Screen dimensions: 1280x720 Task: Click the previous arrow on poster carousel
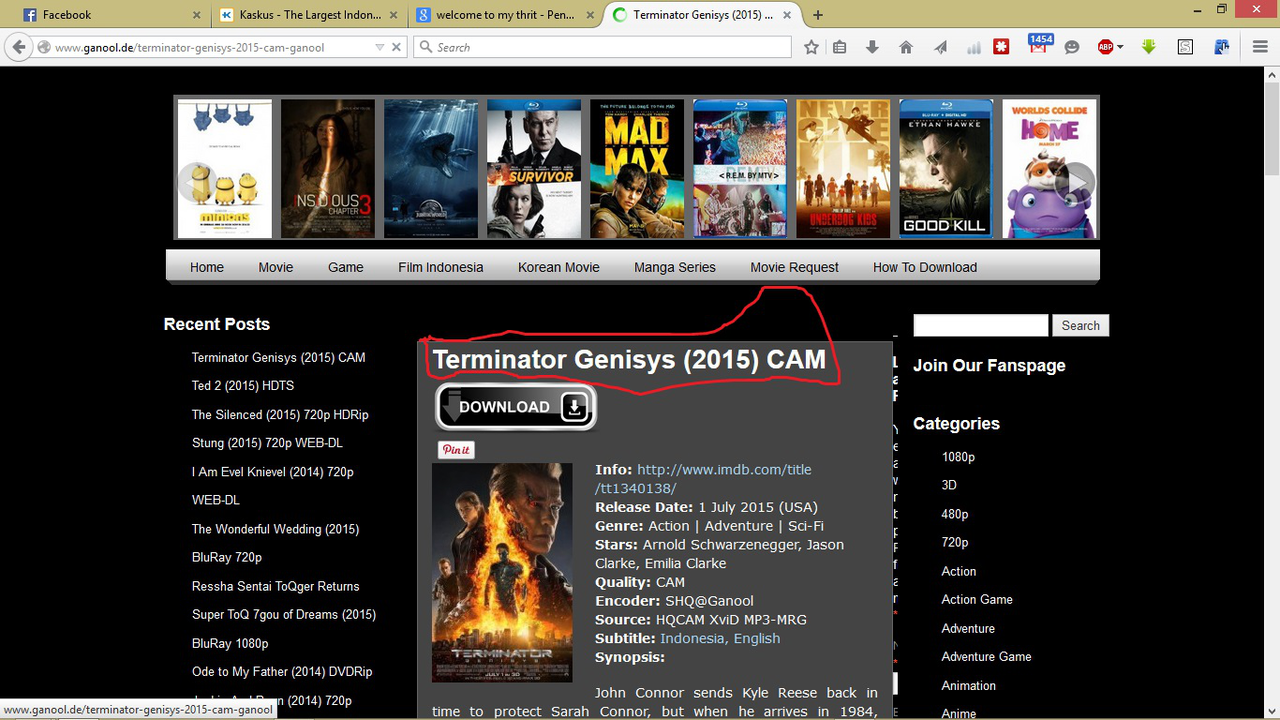[x=198, y=182]
